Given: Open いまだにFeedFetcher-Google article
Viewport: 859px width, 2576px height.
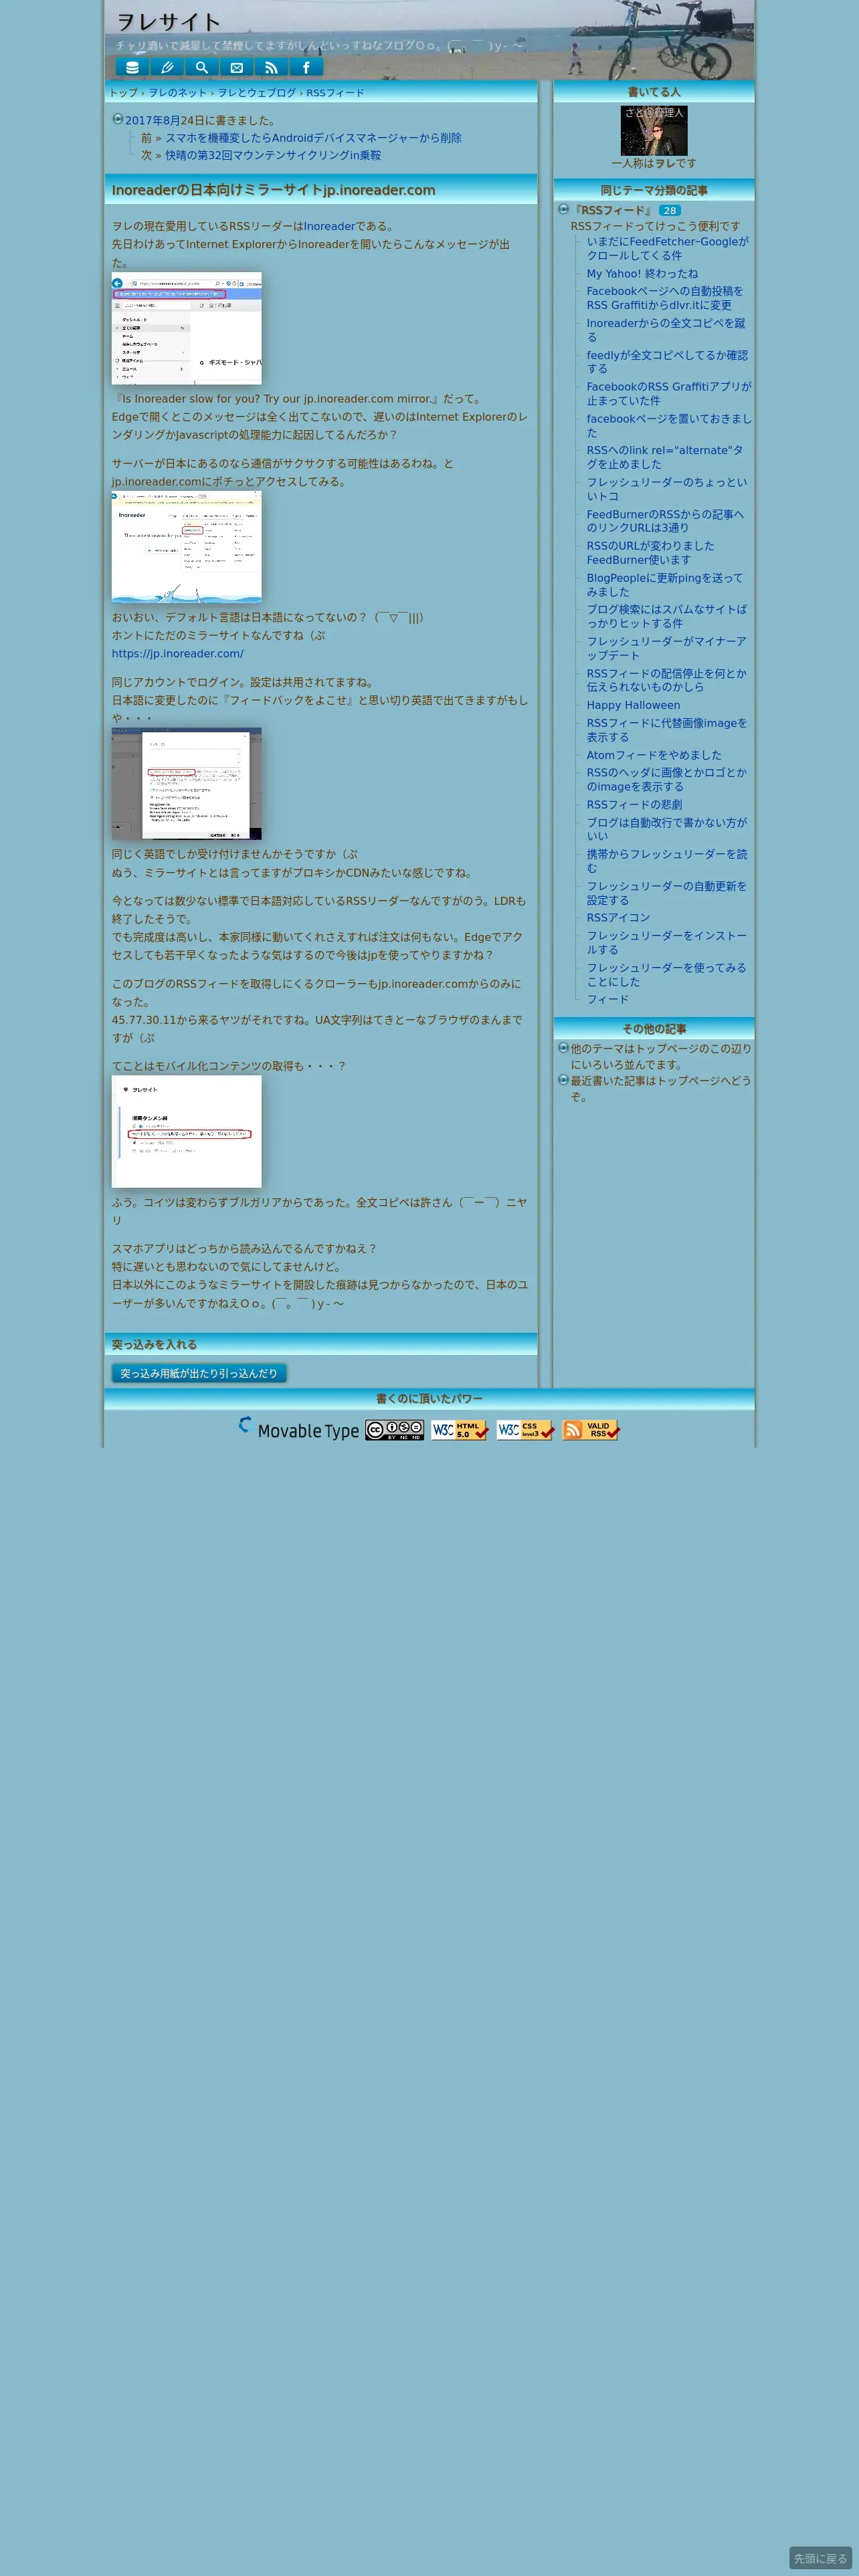Looking at the screenshot, I should click(667, 248).
